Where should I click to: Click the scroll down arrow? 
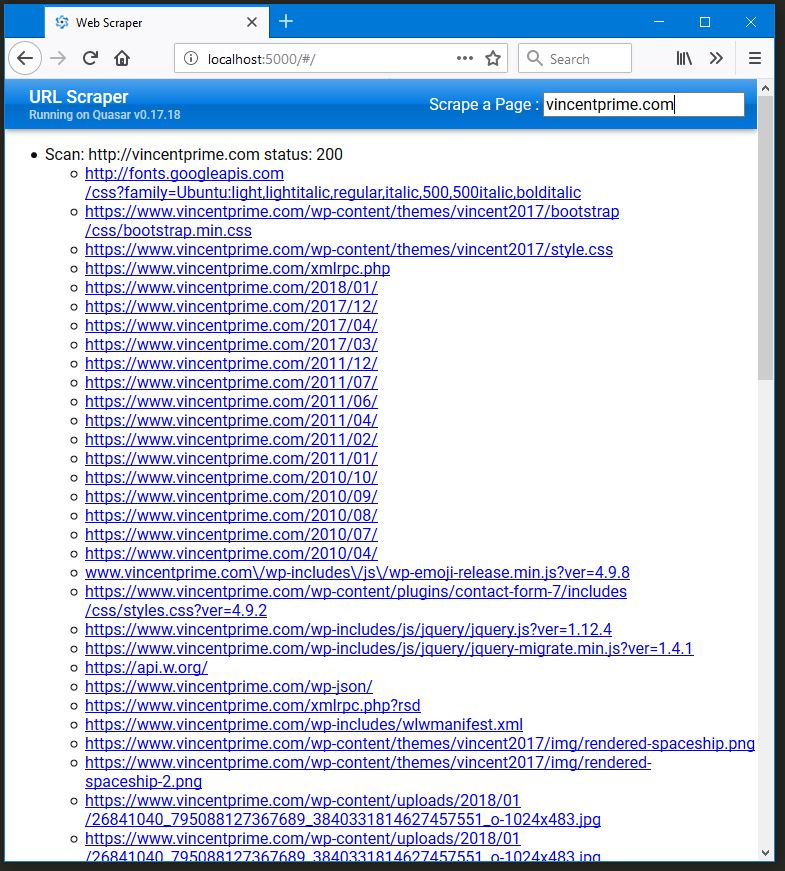pyautogui.click(x=765, y=853)
